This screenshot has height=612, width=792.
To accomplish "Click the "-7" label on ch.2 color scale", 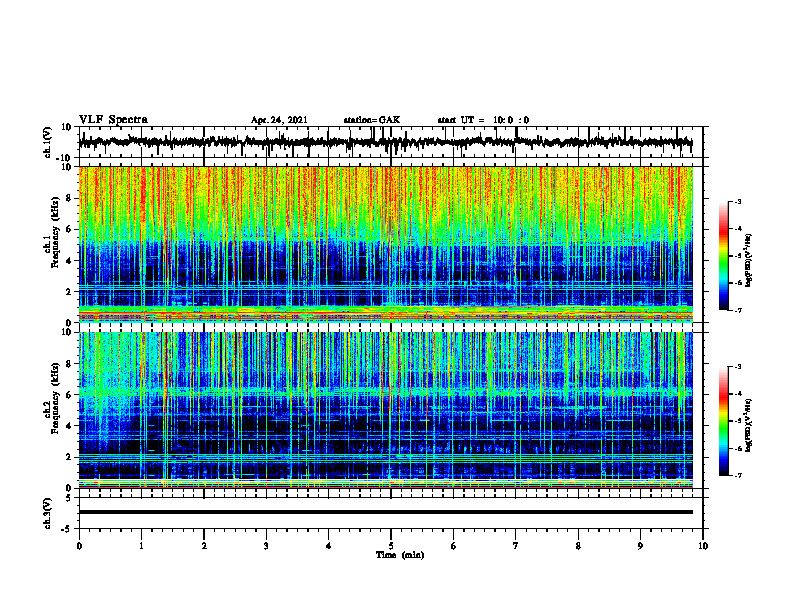I will coord(738,476).
